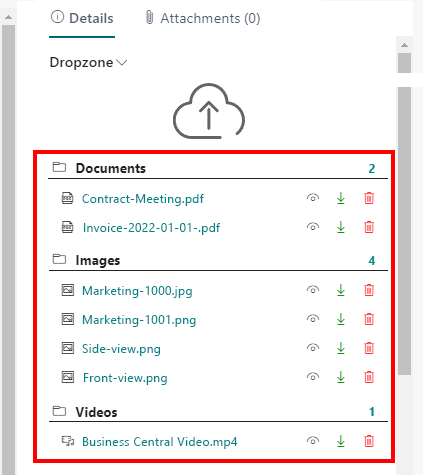Click the cloud upload icon
This screenshot has width=423, height=475.
tap(209, 111)
